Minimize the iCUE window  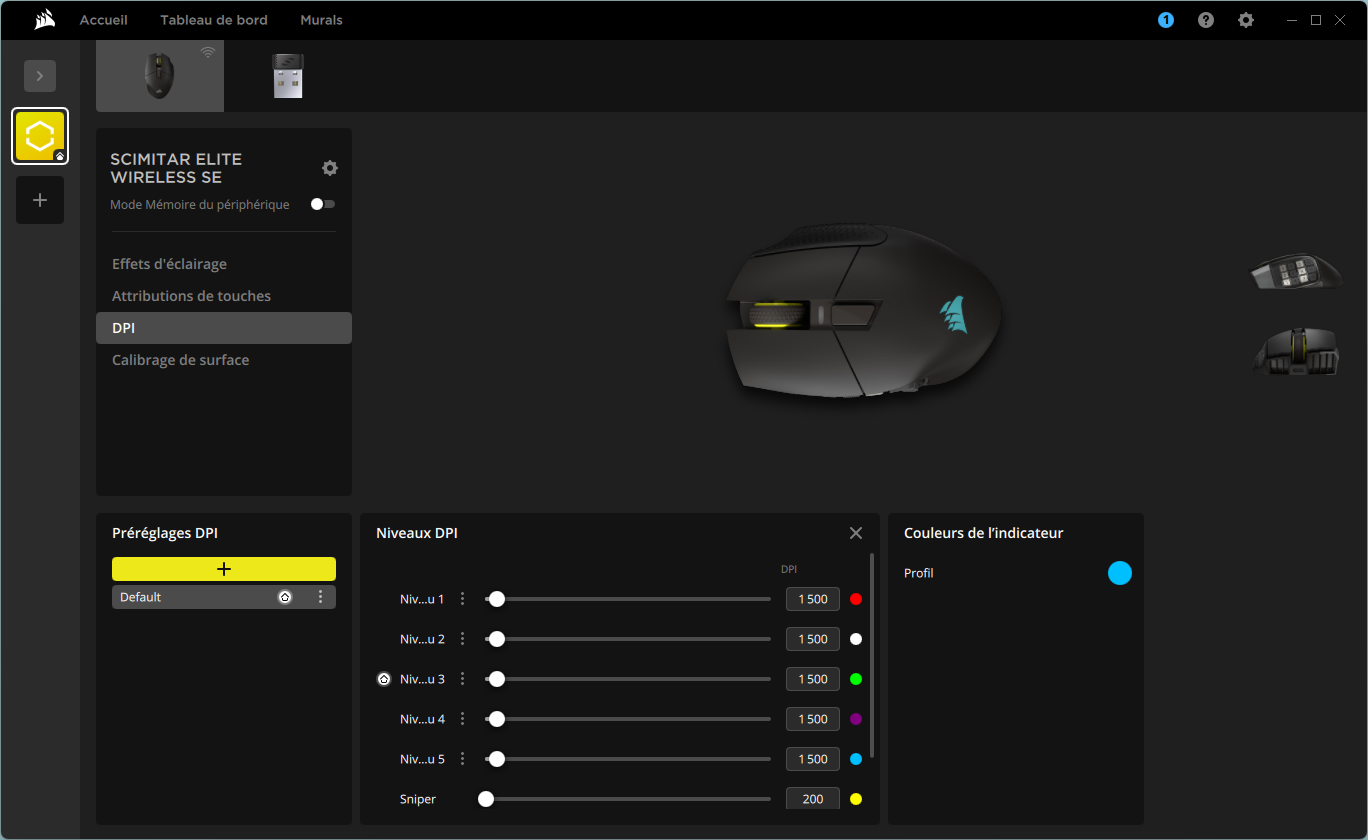(x=1292, y=20)
